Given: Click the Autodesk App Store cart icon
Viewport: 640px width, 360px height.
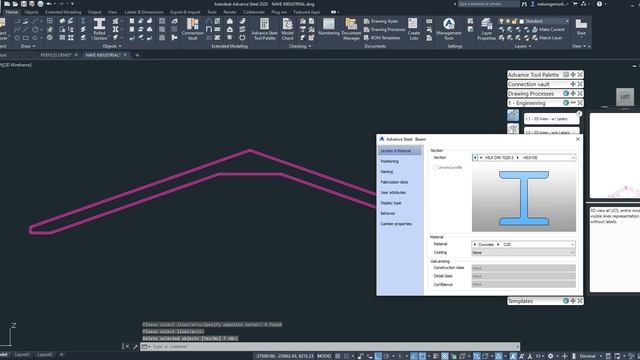Looking at the screenshot, I should (575, 4).
